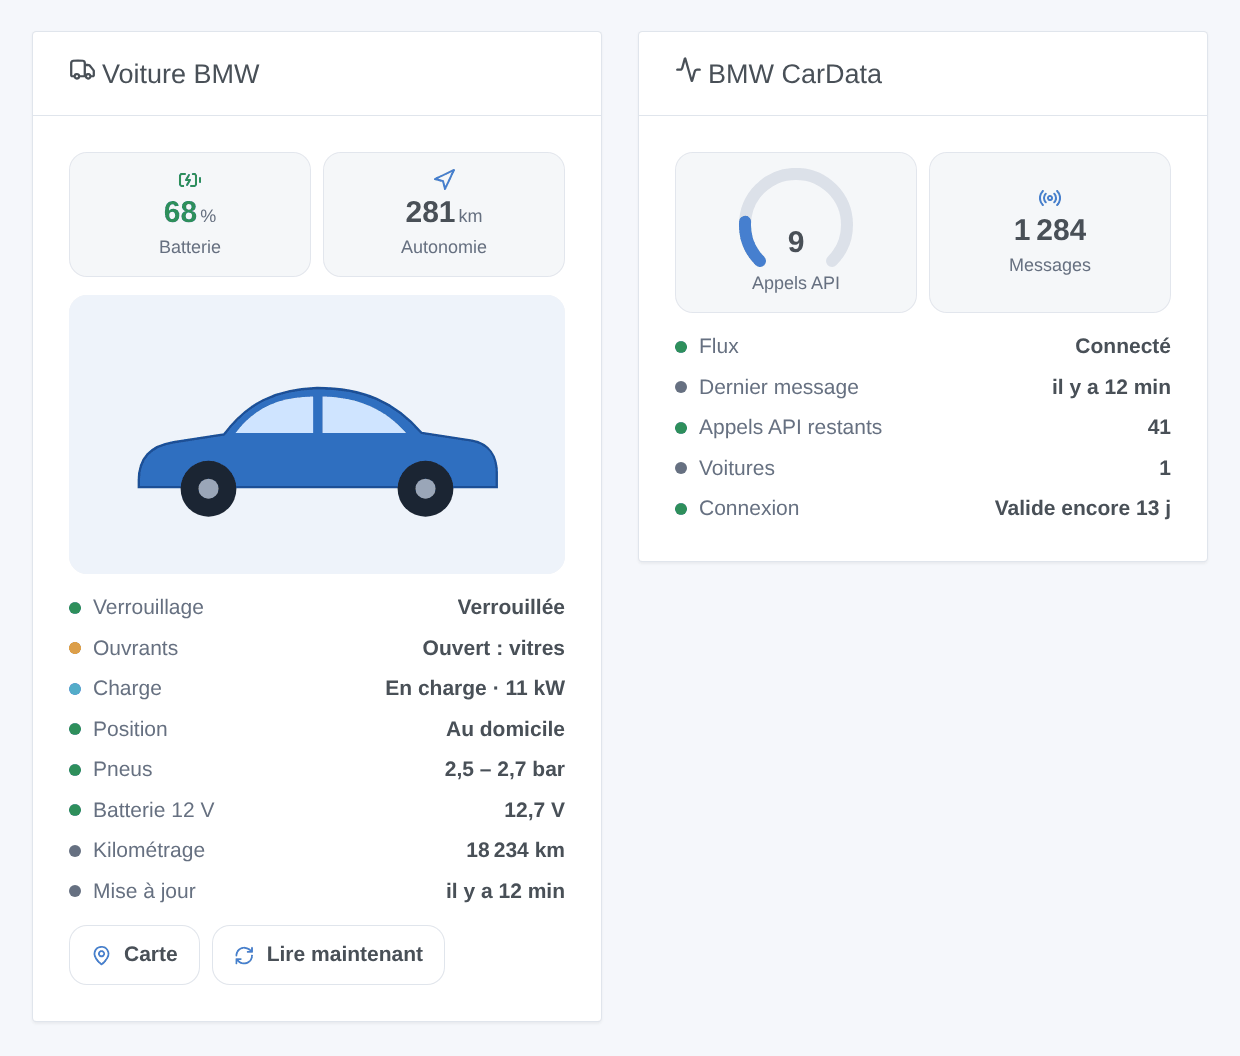Click the Ouvrants label
1240x1056 pixels.
point(135,648)
